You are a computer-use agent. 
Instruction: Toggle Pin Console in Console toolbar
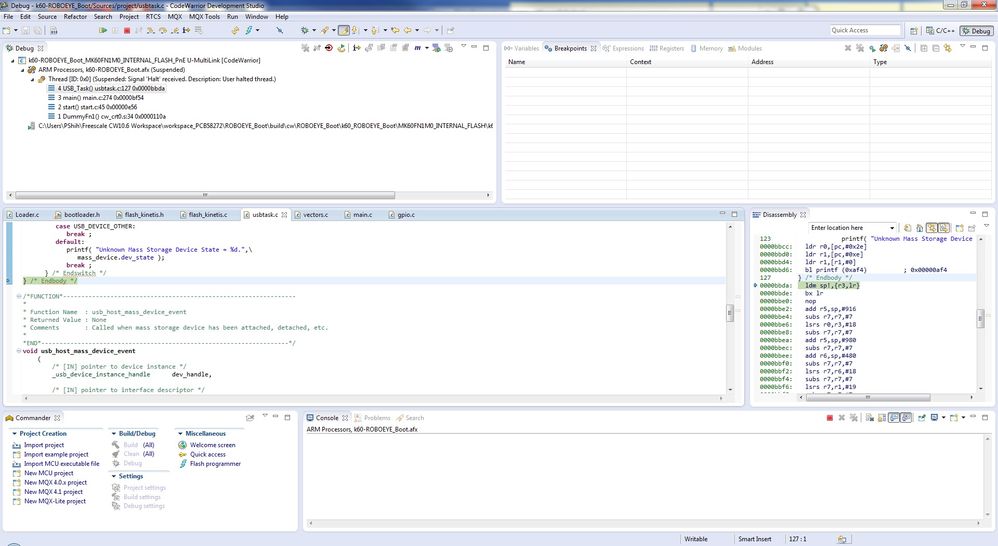point(922,417)
